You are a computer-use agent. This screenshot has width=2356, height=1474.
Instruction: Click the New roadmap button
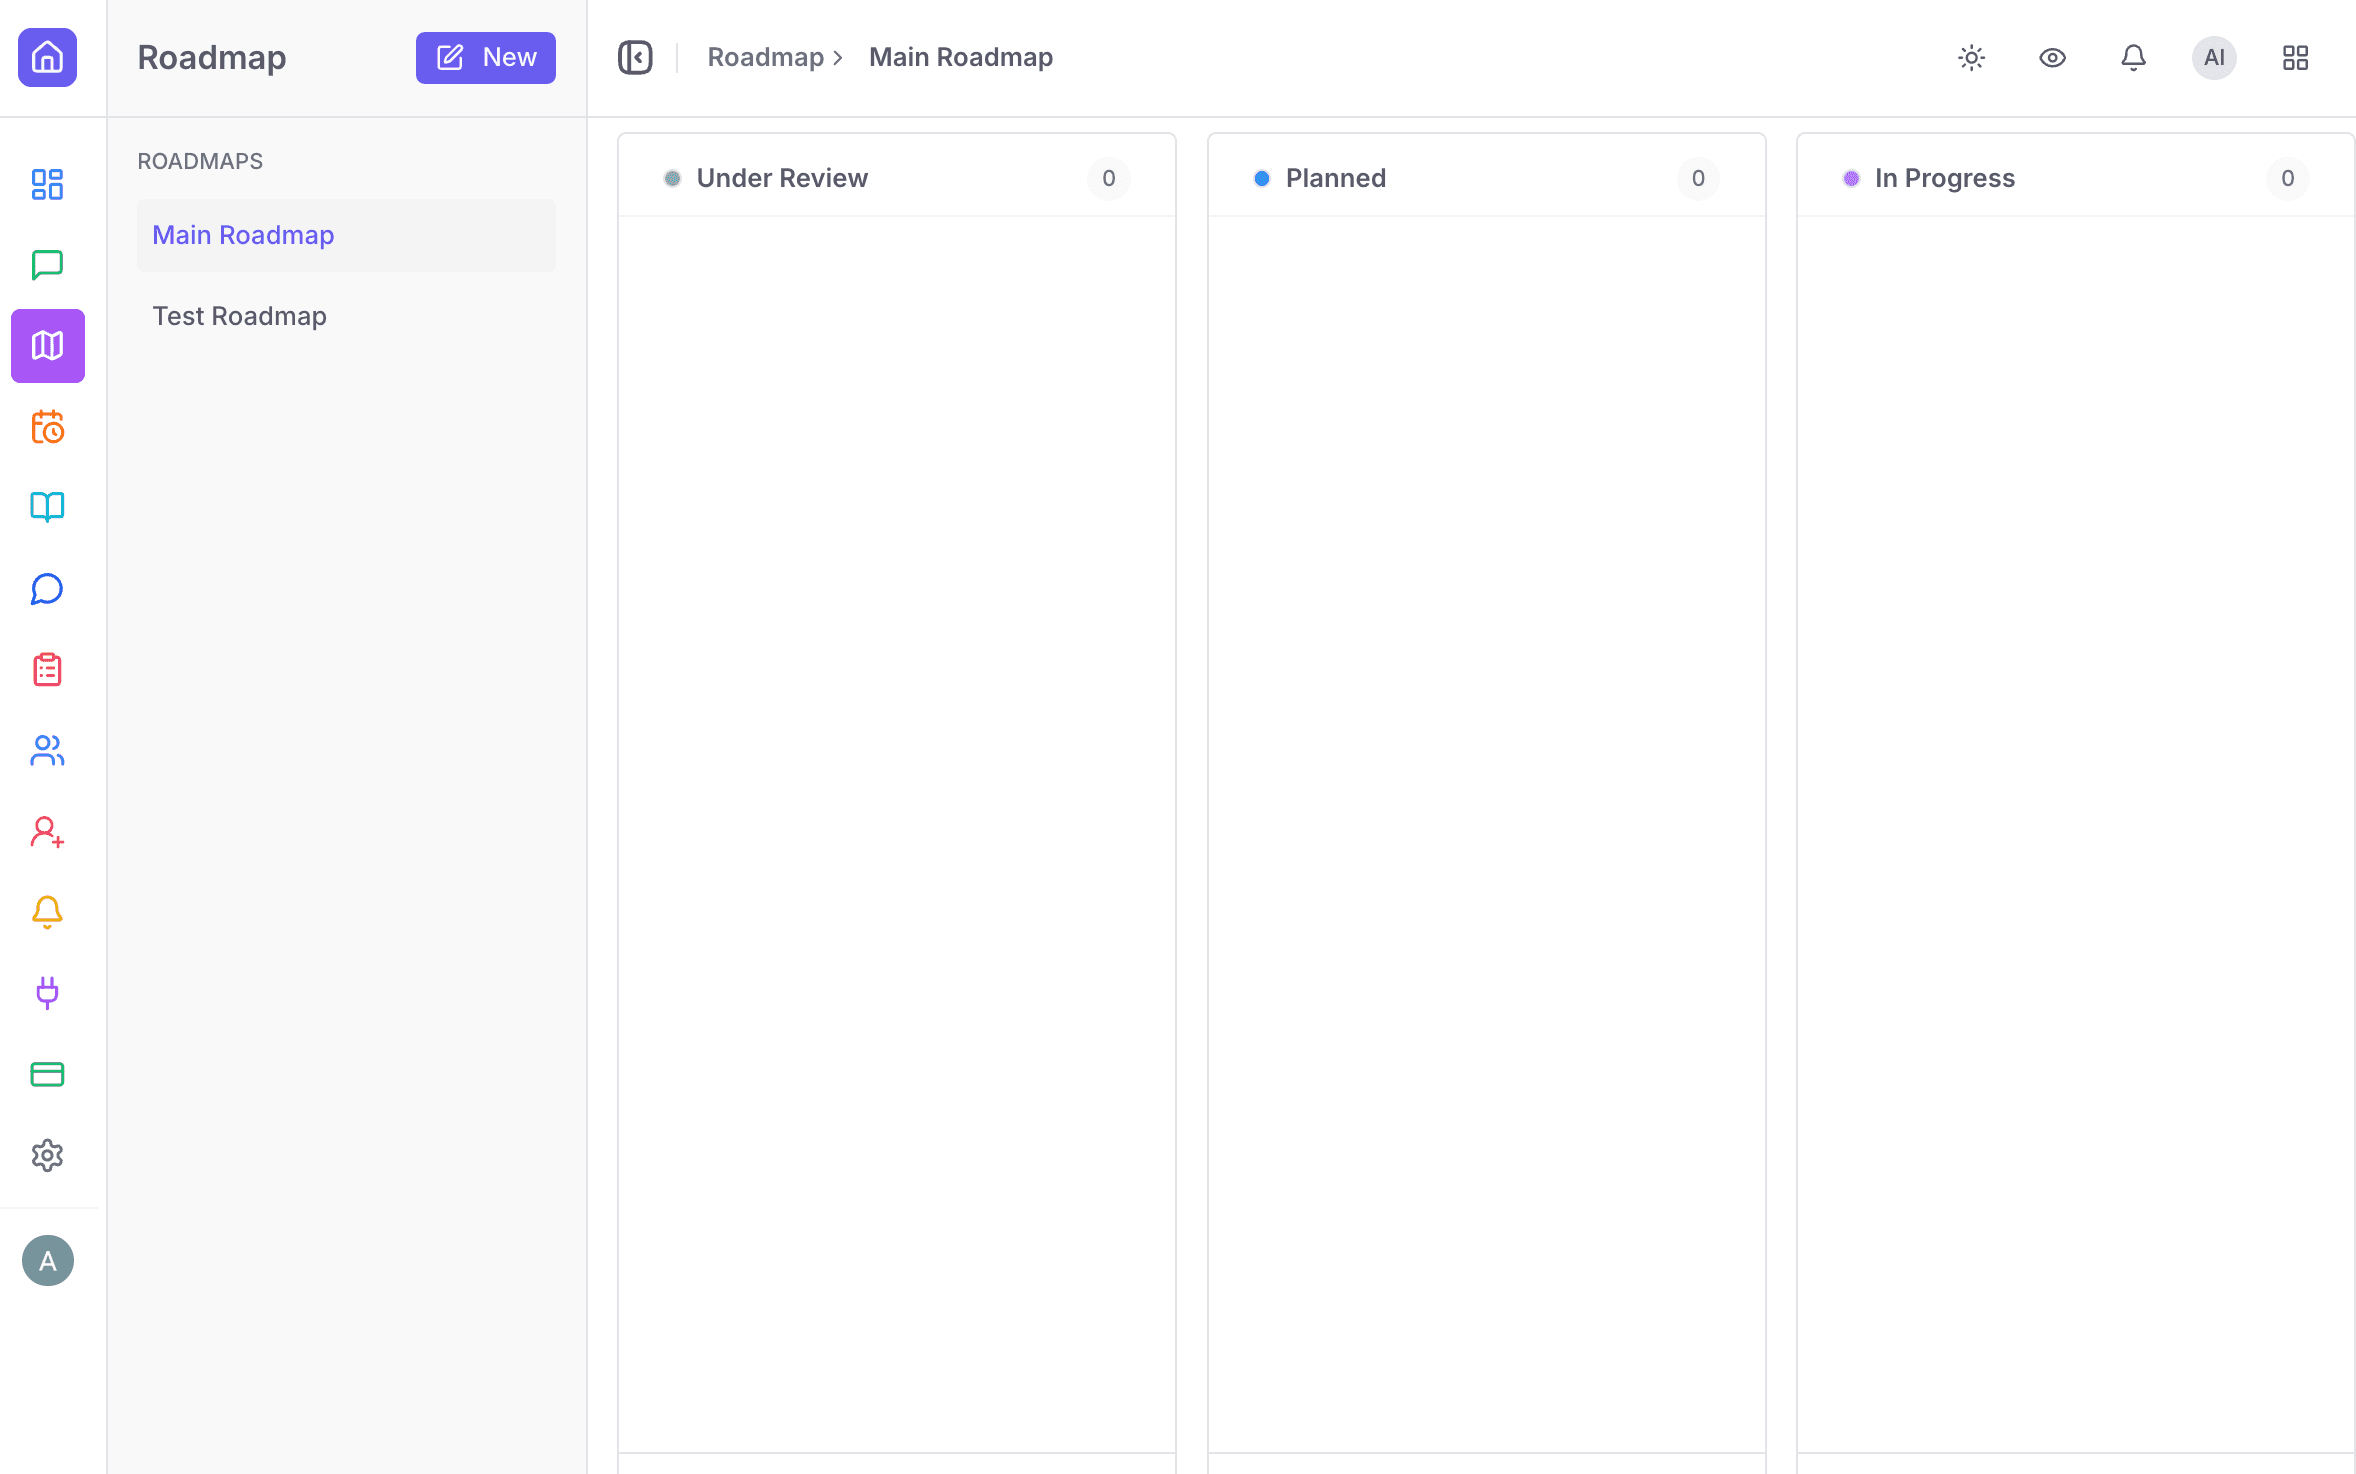click(485, 57)
